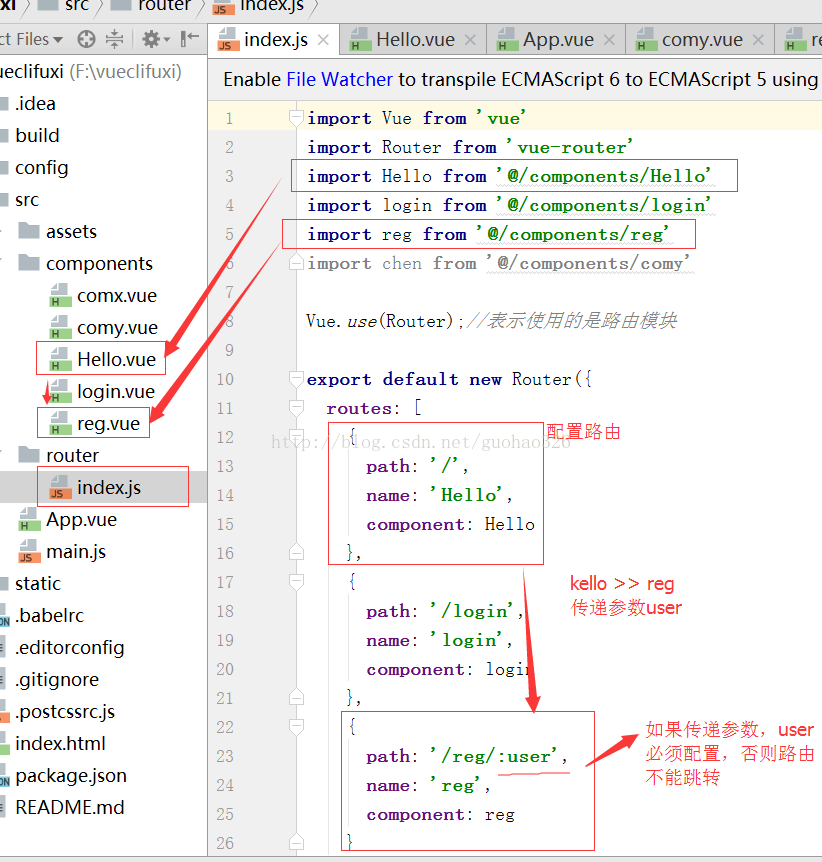This screenshot has width=822, height=862.
Task: Click the main.js JS file icon
Action: tap(30, 551)
